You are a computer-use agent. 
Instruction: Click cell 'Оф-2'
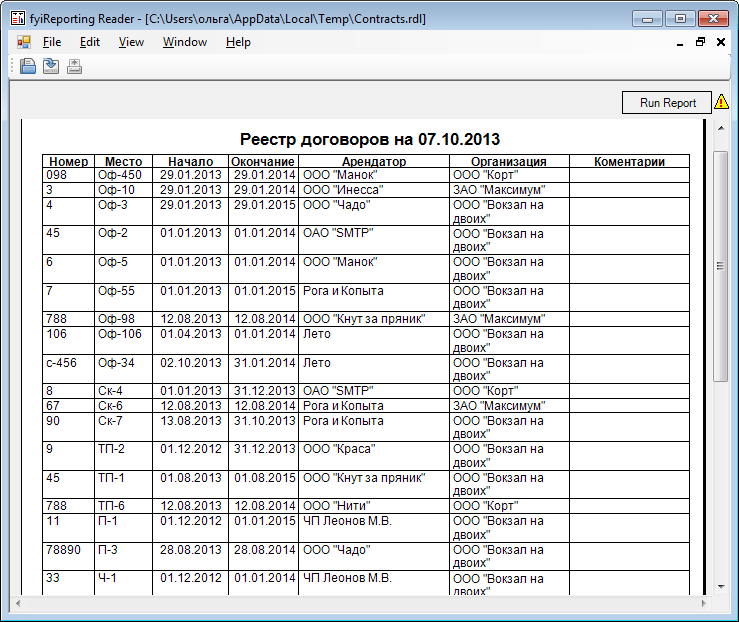123,240
